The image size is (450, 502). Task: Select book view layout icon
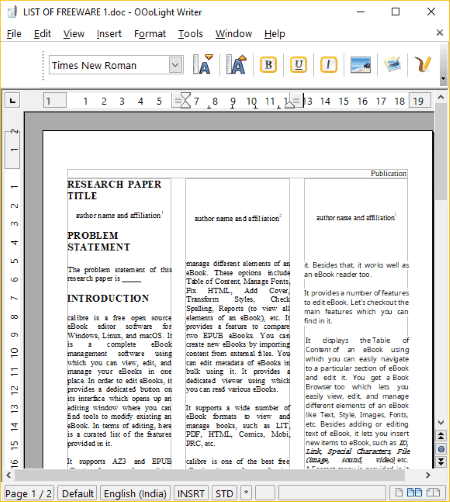click(x=433, y=492)
